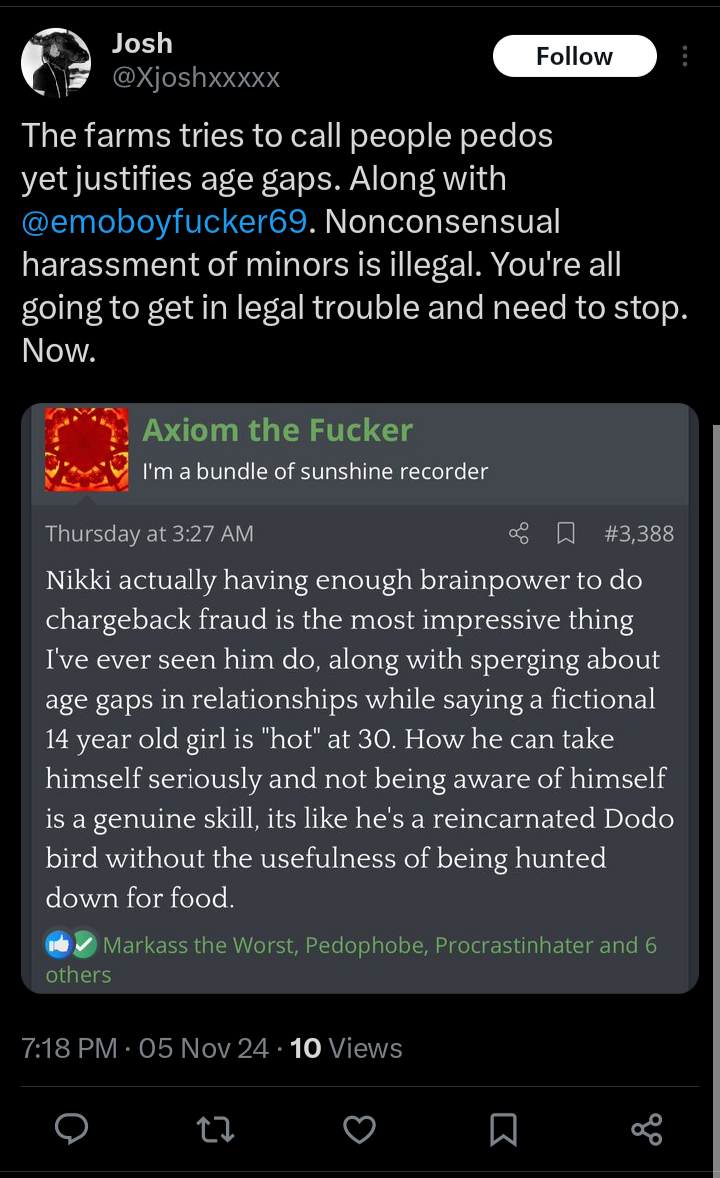The height and width of the screenshot is (1178, 720).
Task: Open Josh's profile picture
Action: 56,62
